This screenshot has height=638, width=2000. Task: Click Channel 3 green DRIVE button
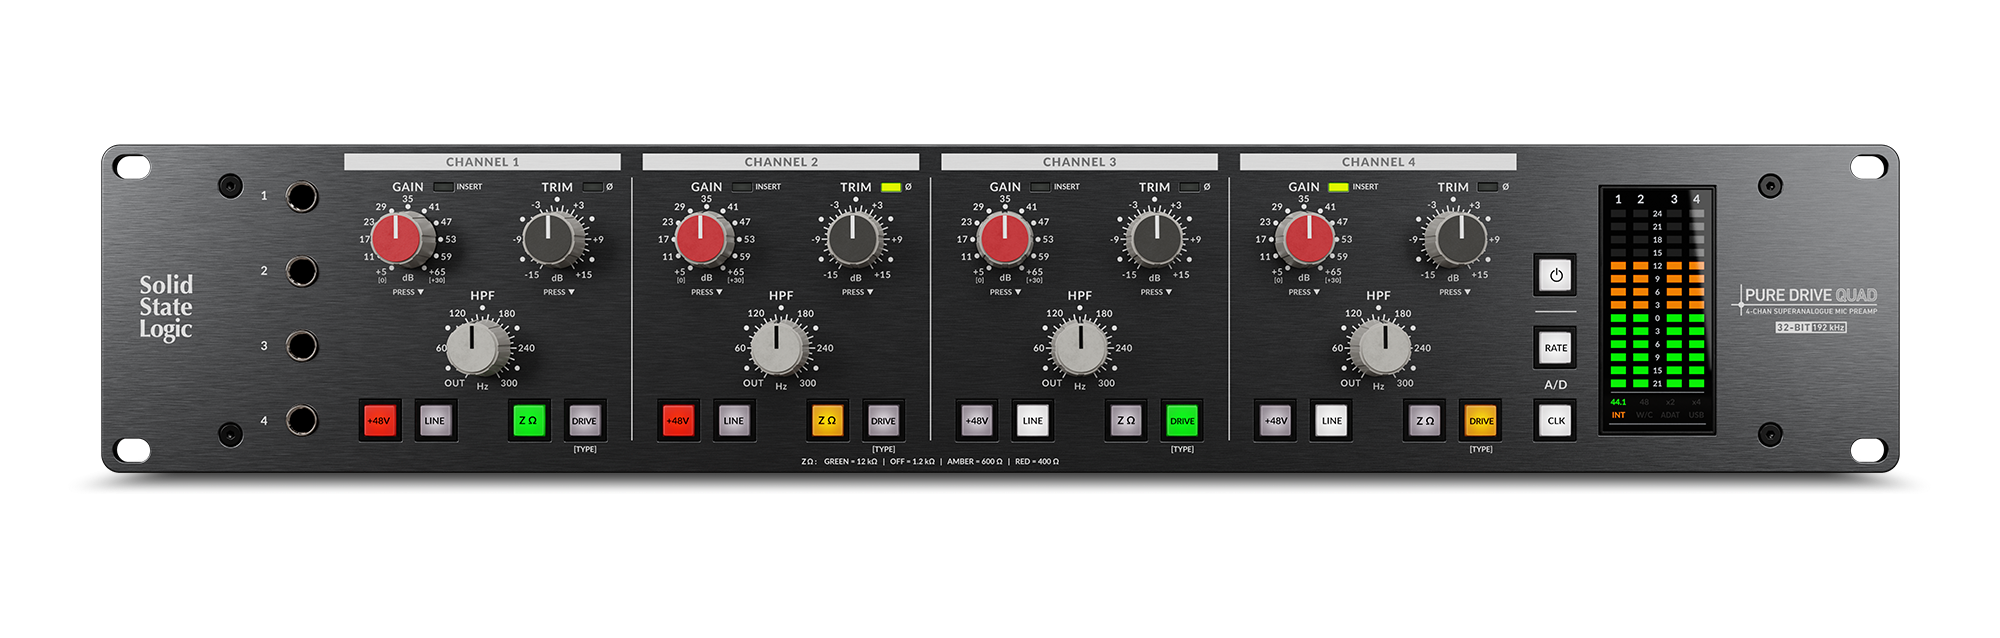point(1182,421)
